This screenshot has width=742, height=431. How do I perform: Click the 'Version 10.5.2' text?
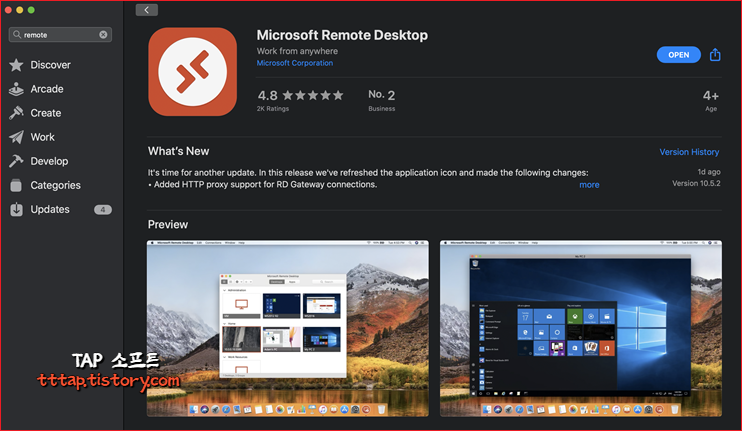(x=696, y=183)
